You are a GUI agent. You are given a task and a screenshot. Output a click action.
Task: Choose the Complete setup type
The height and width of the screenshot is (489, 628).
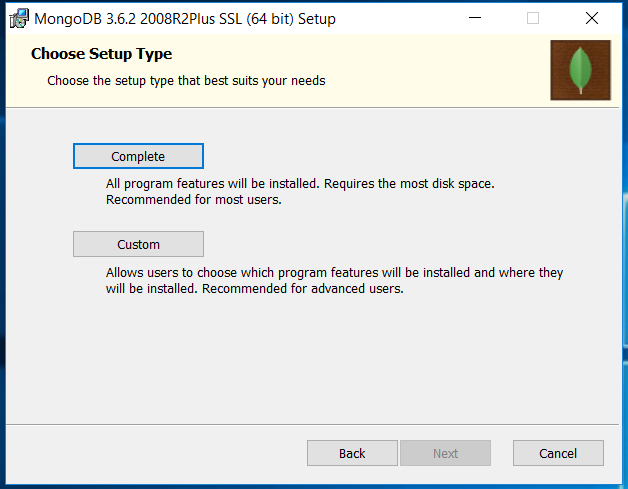click(x=138, y=156)
